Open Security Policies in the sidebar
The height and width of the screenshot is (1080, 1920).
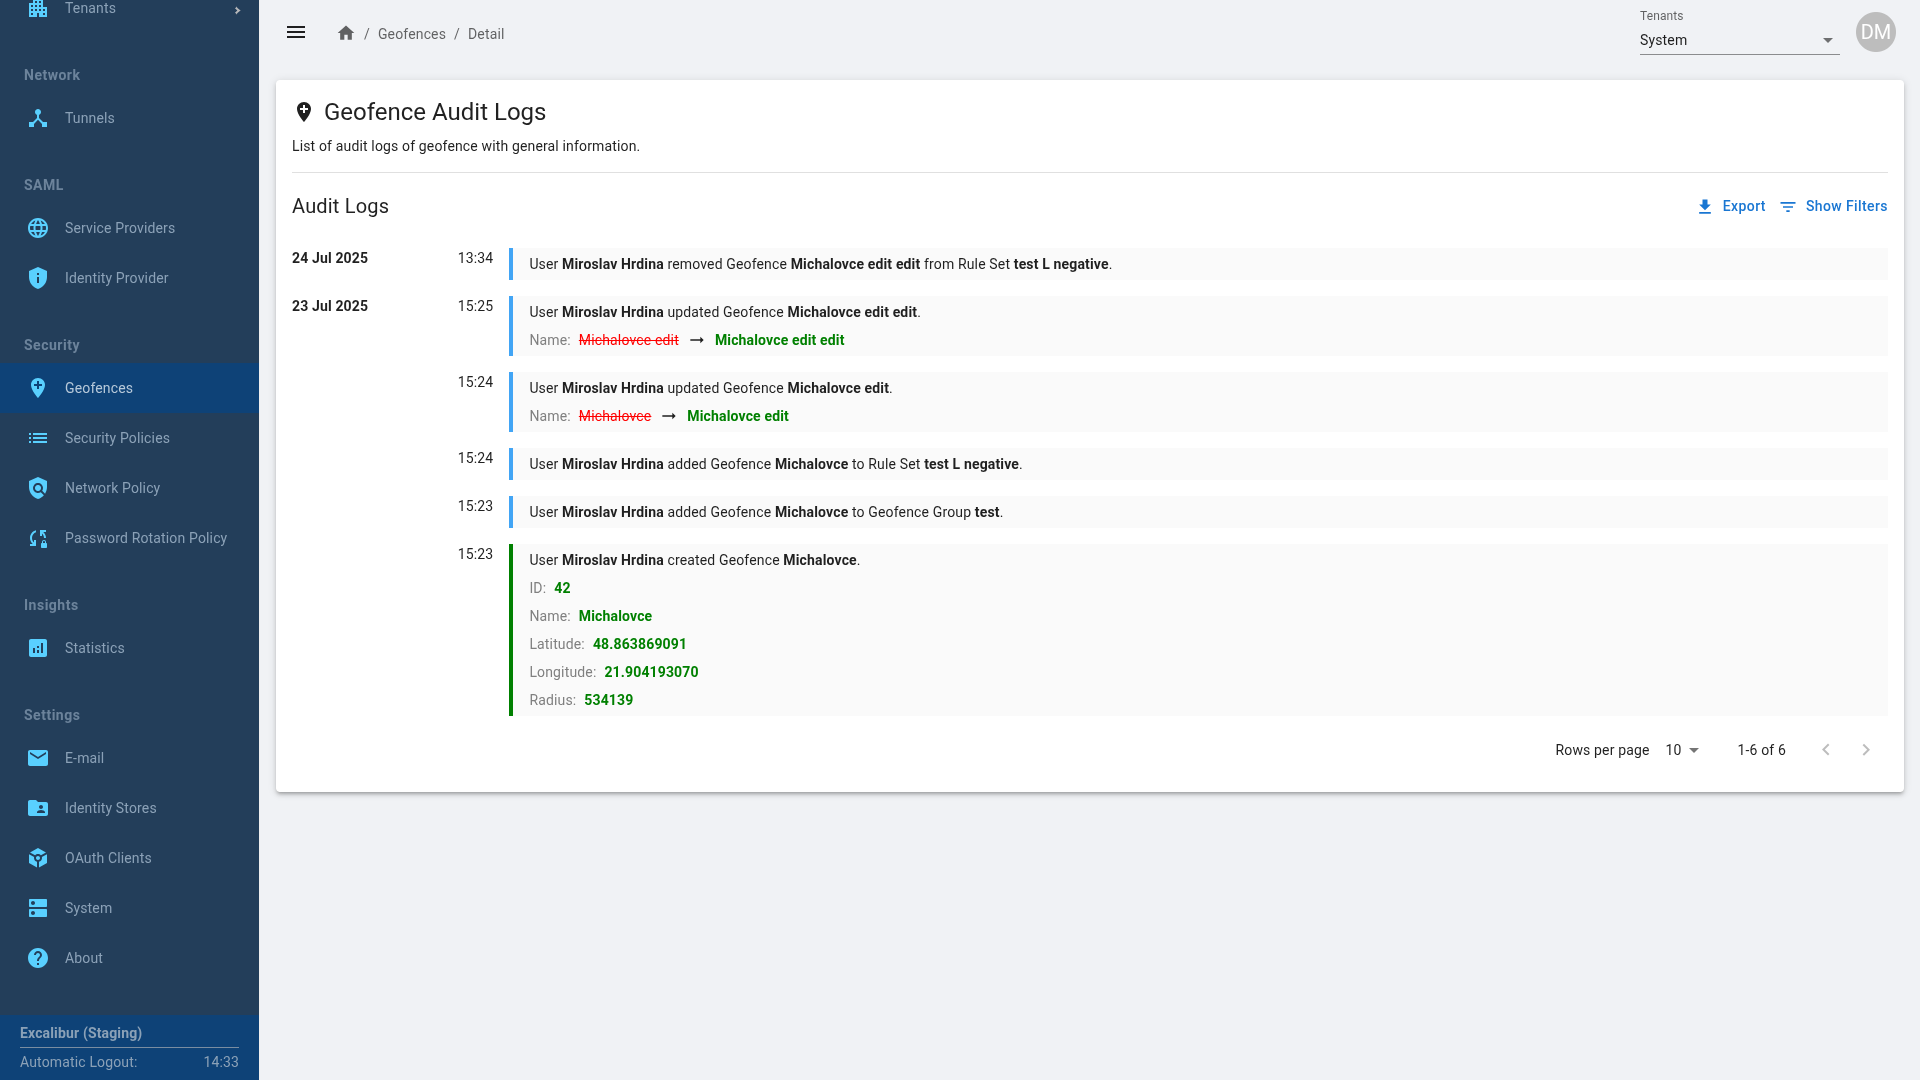click(x=117, y=438)
